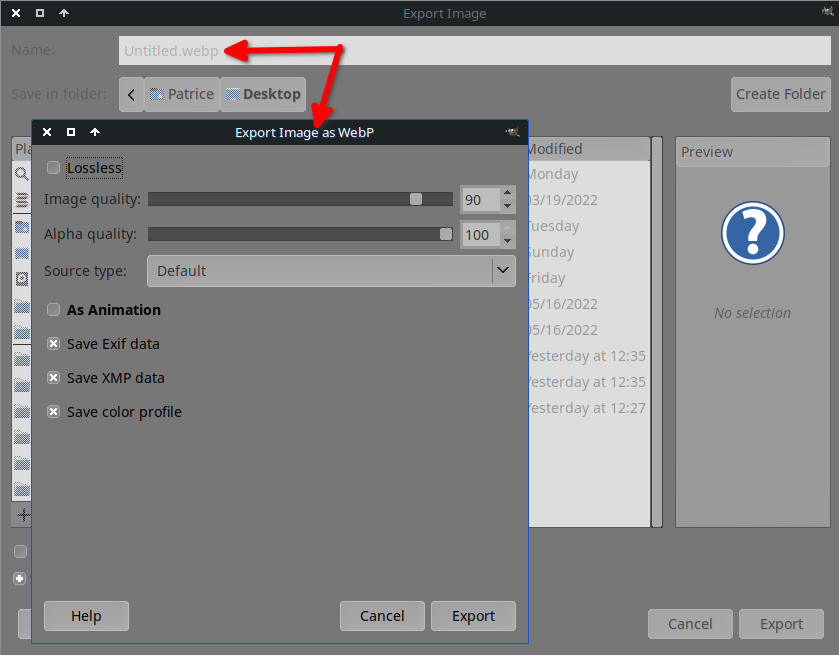The image size is (839, 655).
Task: Cancel the WebP export dialog
Action: (382, 616)
